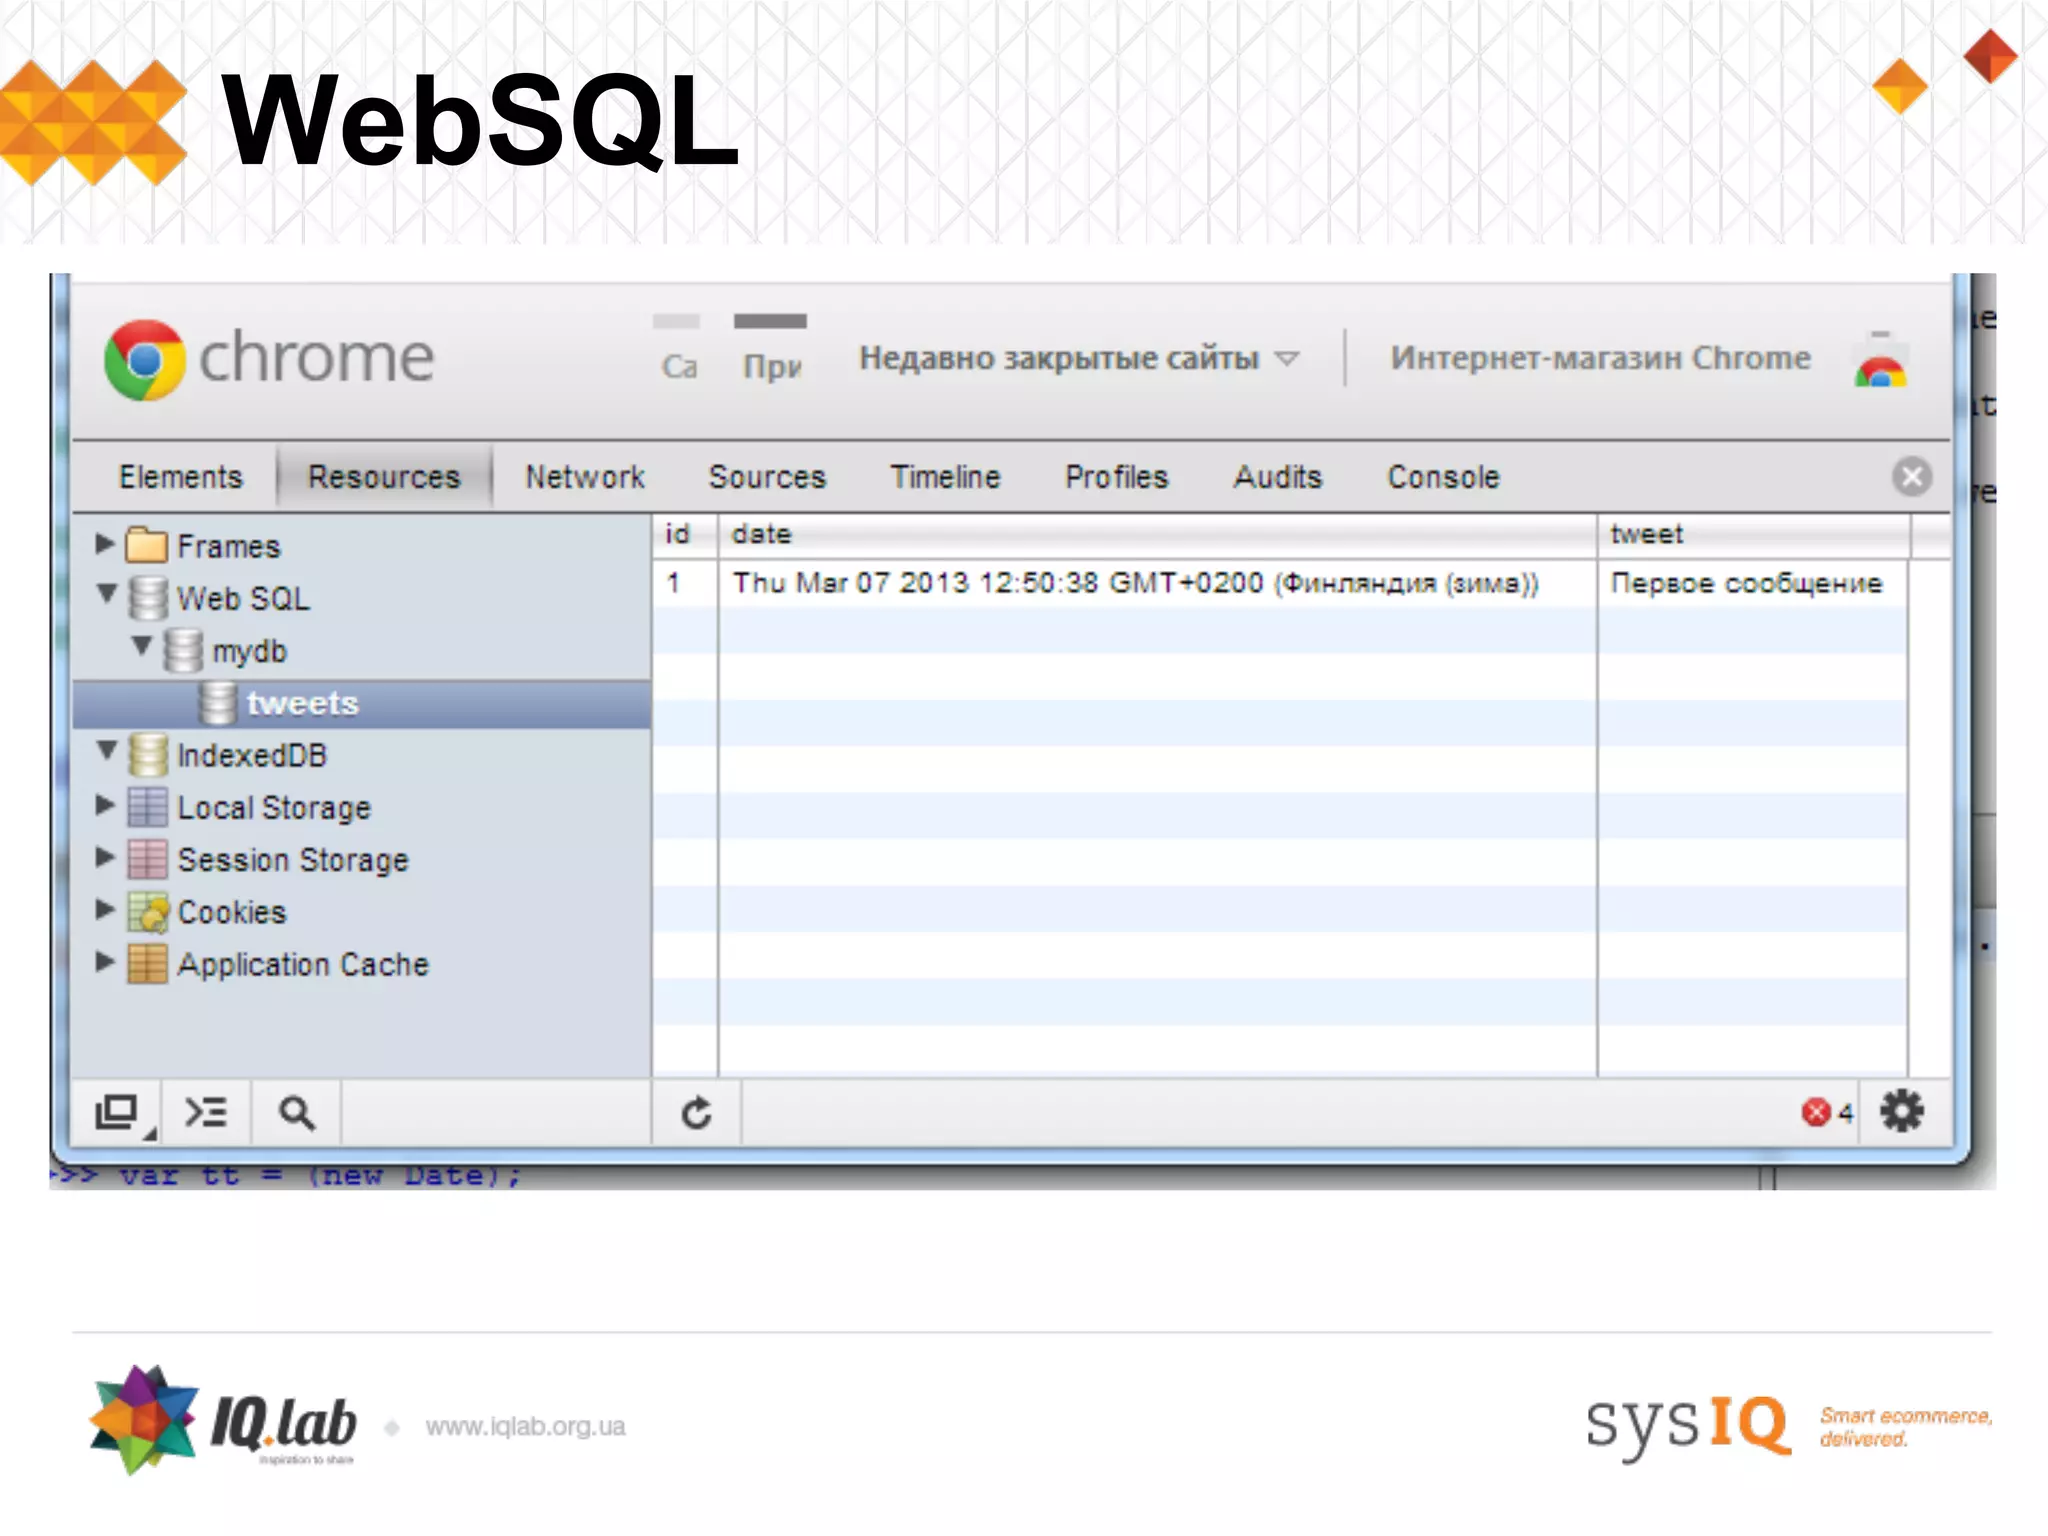Click the Local Storage table icon
2048x1536 pixels.
[148, 807]
